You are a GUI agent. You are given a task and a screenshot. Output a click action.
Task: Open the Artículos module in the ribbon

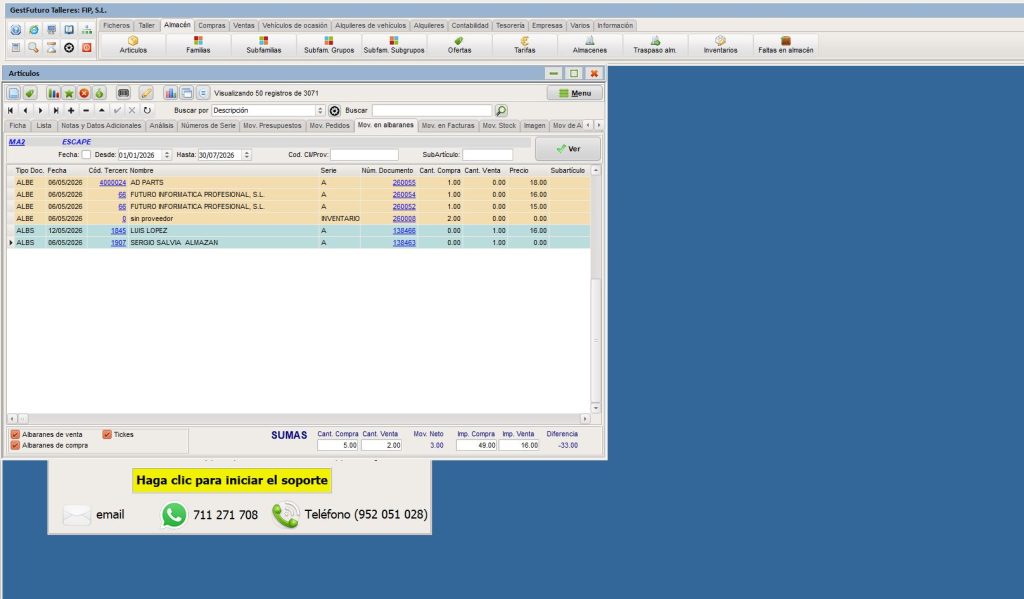[133, 44]
